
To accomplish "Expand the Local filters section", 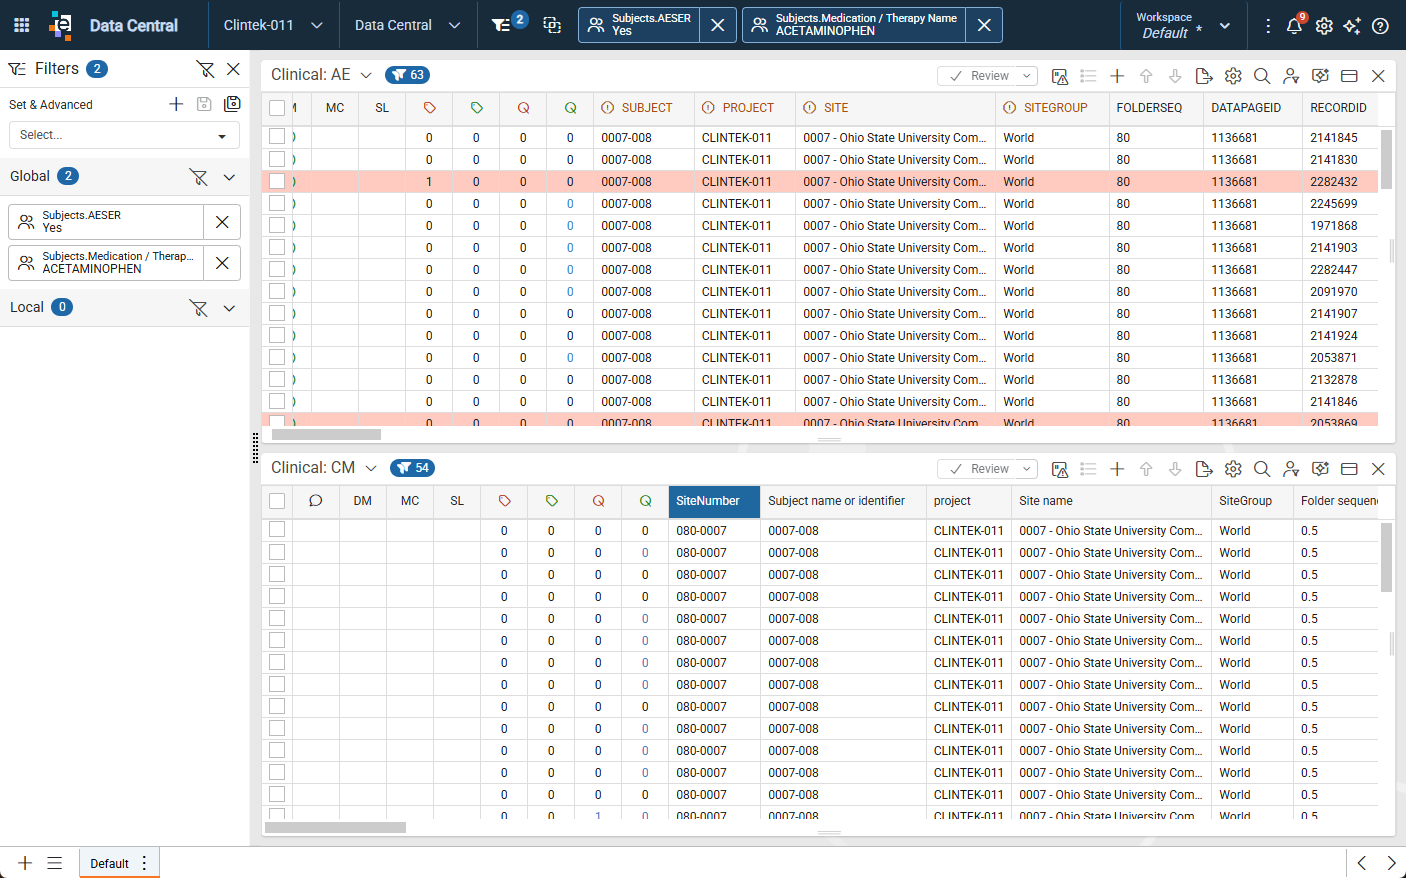I will pos(229,308).
